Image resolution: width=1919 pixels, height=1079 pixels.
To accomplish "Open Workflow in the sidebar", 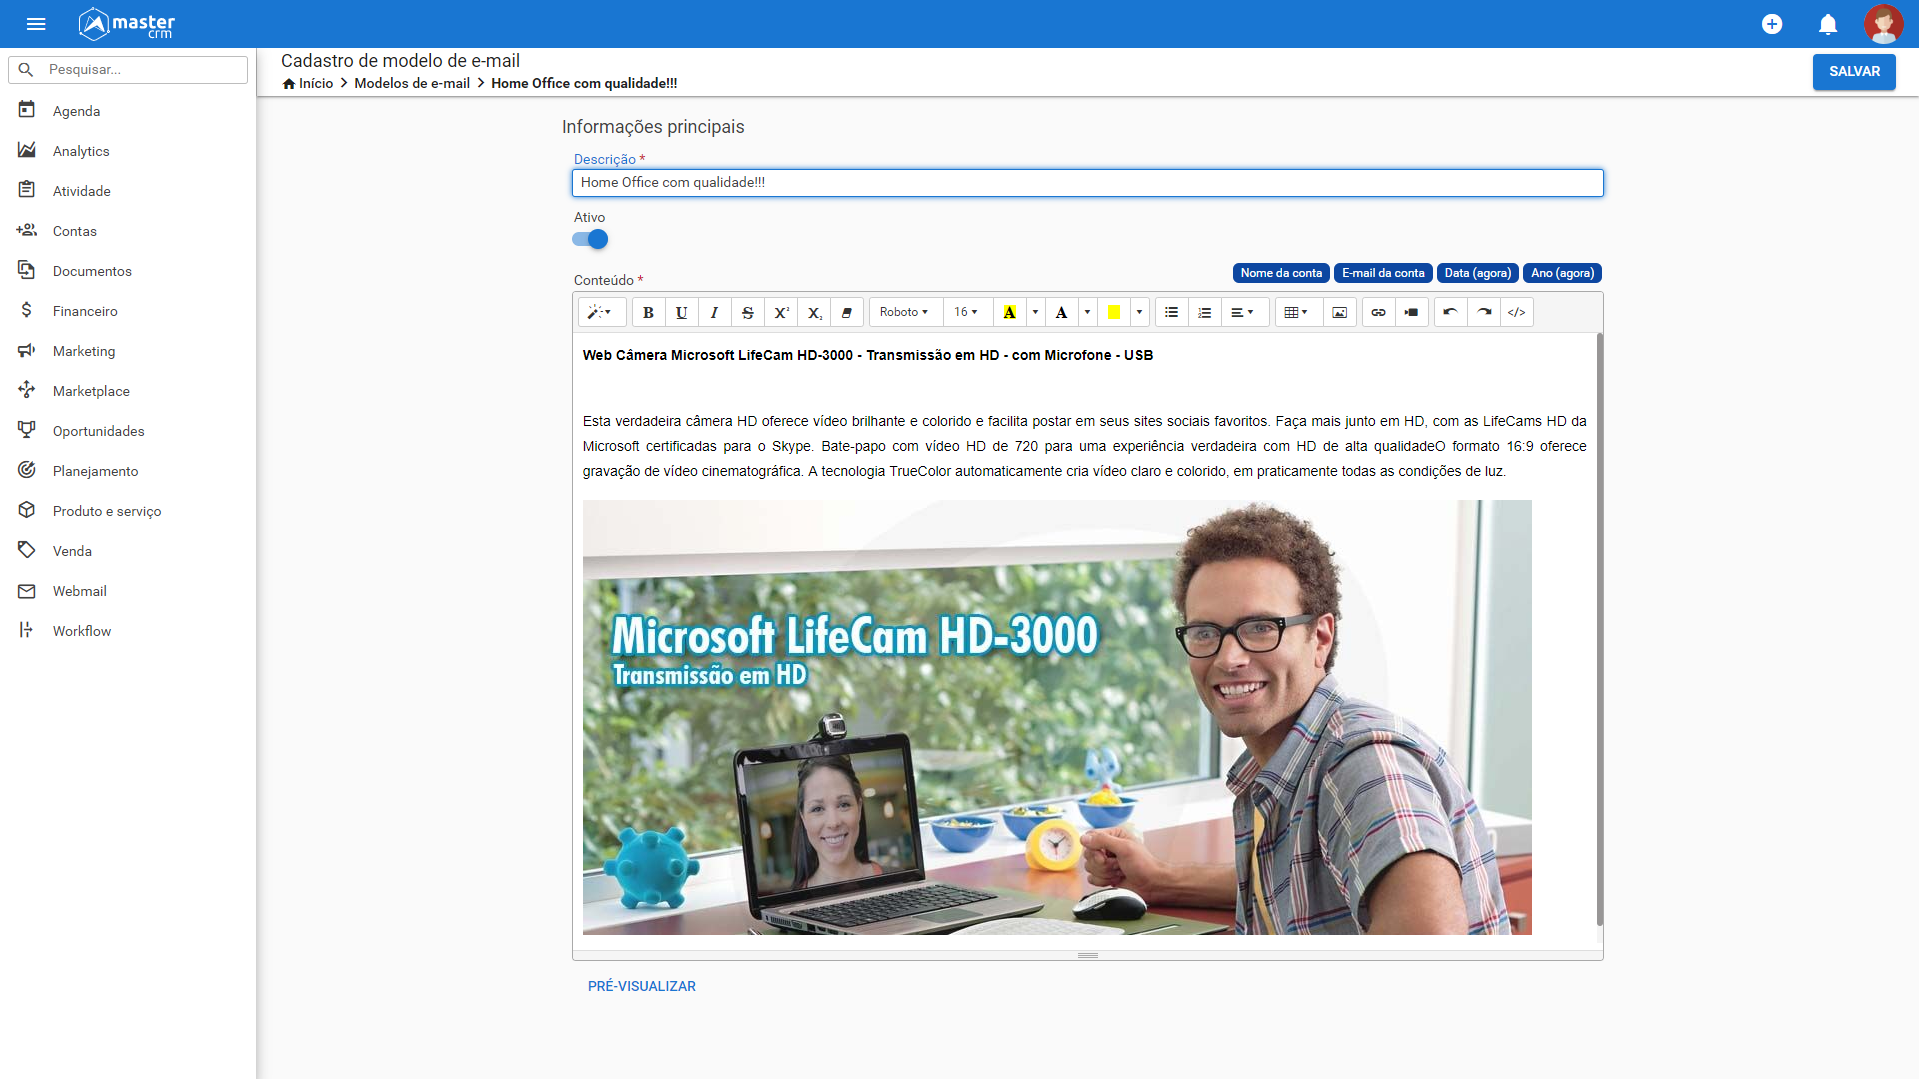I will [x=128, y=631].
